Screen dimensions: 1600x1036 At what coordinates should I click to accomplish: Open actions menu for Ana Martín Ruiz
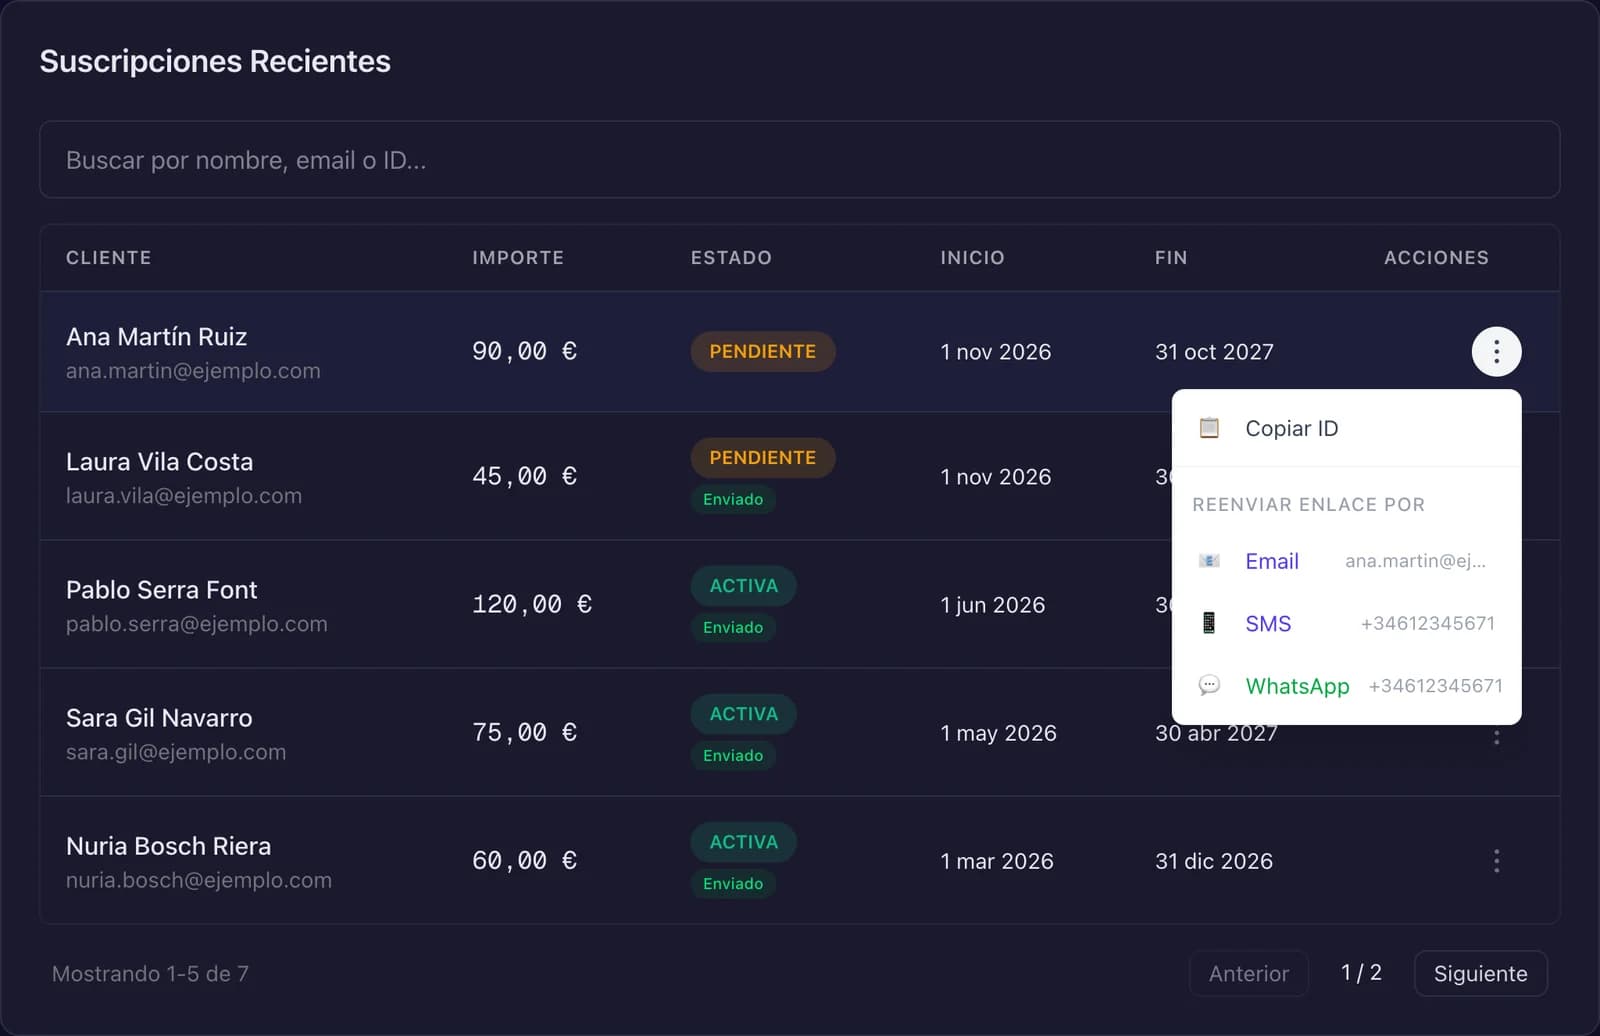1496,351
